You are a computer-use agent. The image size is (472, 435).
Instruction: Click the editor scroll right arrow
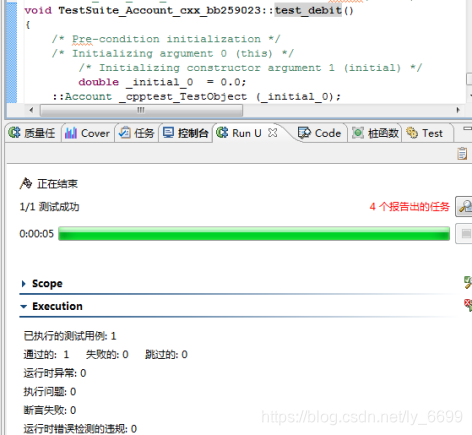[458, 110]
